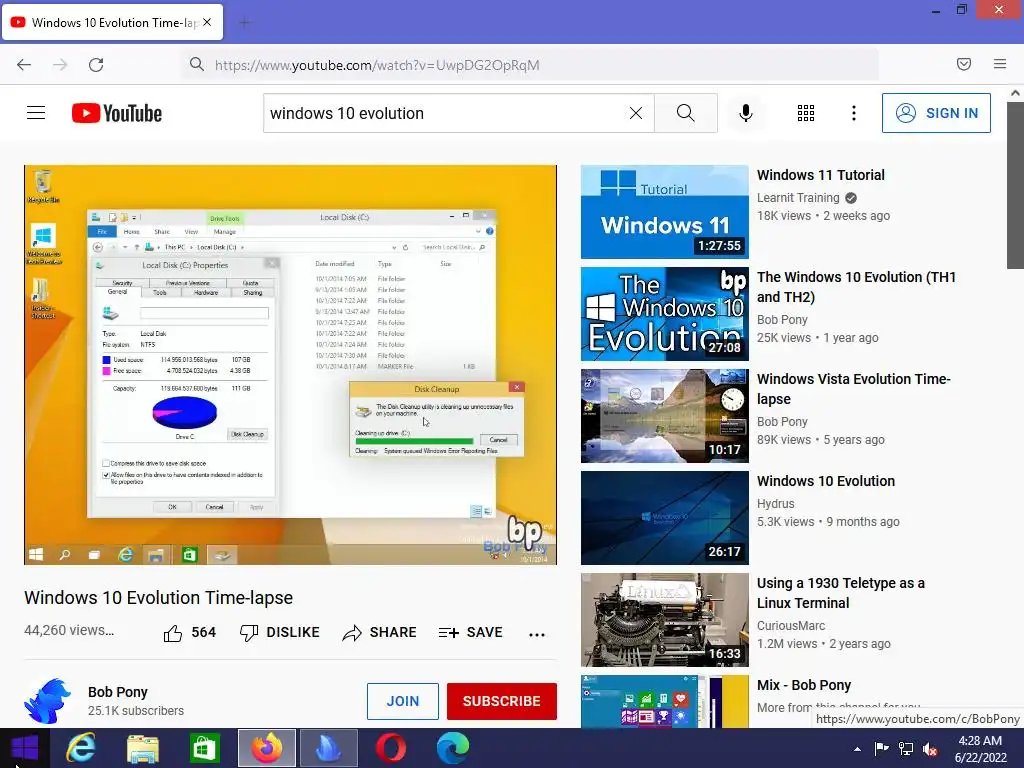This screenshot has height=768, width=1024.
Task: Click SIGN IN button
Action: click(x=936, y=113)
